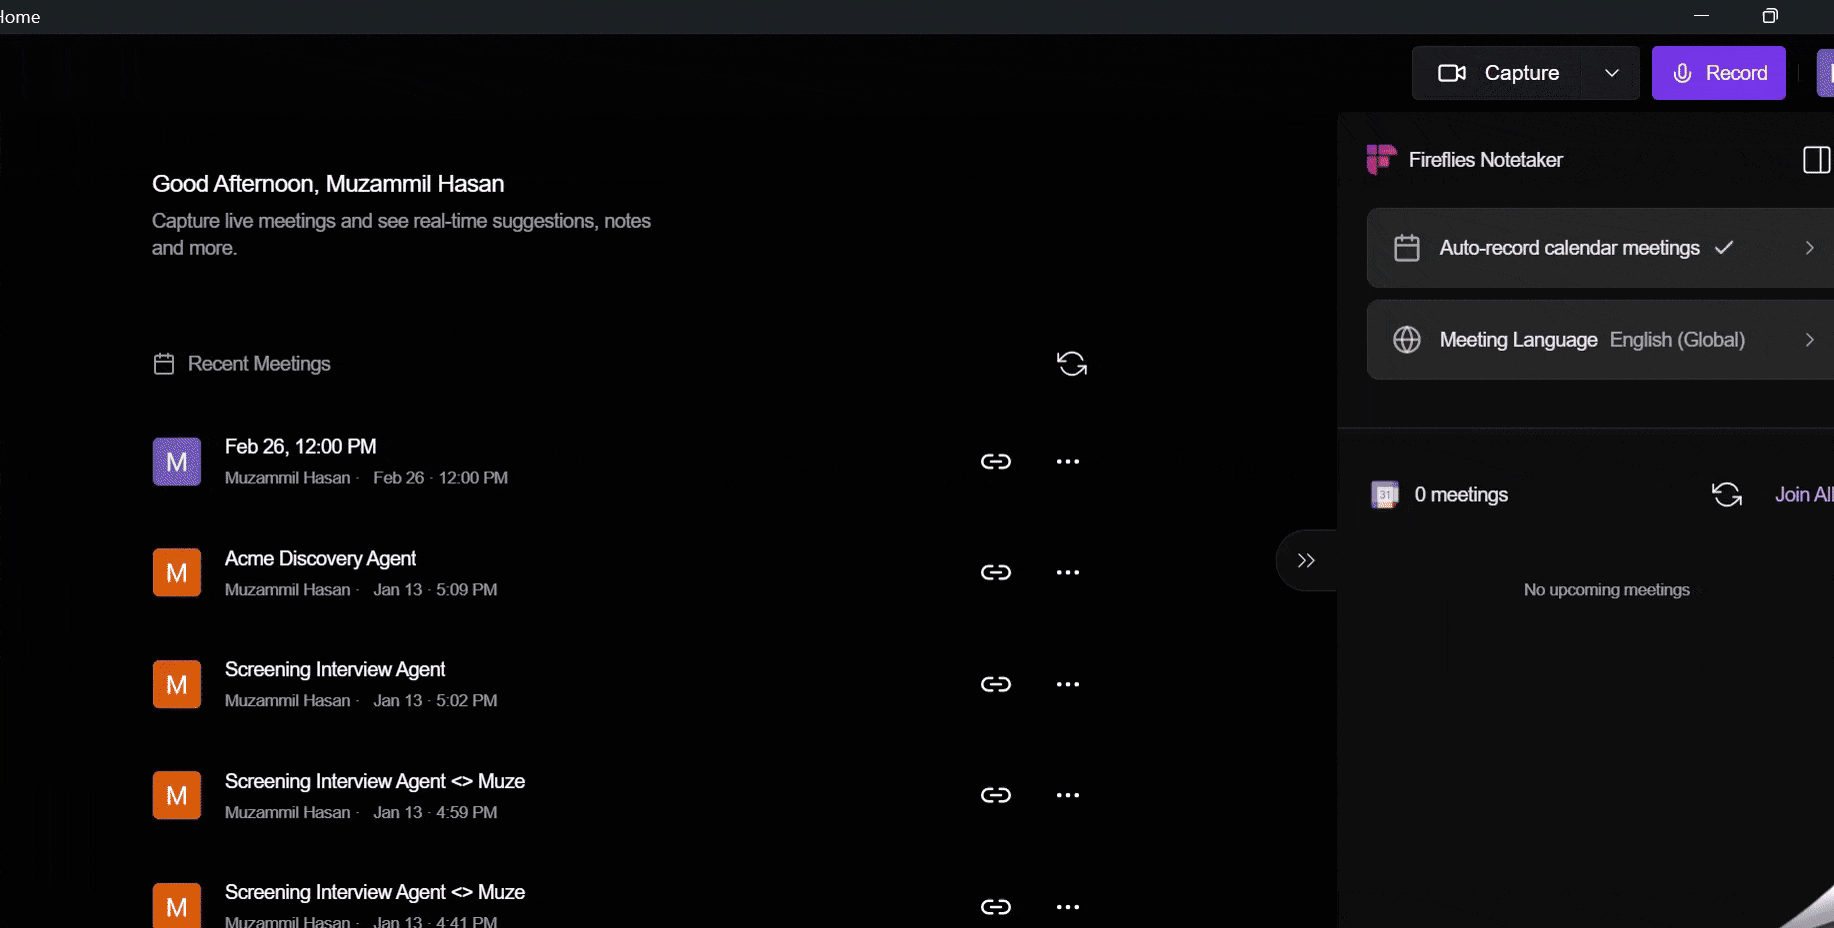Open more options for Feb 26 meeting

(x=1067, y=461)
